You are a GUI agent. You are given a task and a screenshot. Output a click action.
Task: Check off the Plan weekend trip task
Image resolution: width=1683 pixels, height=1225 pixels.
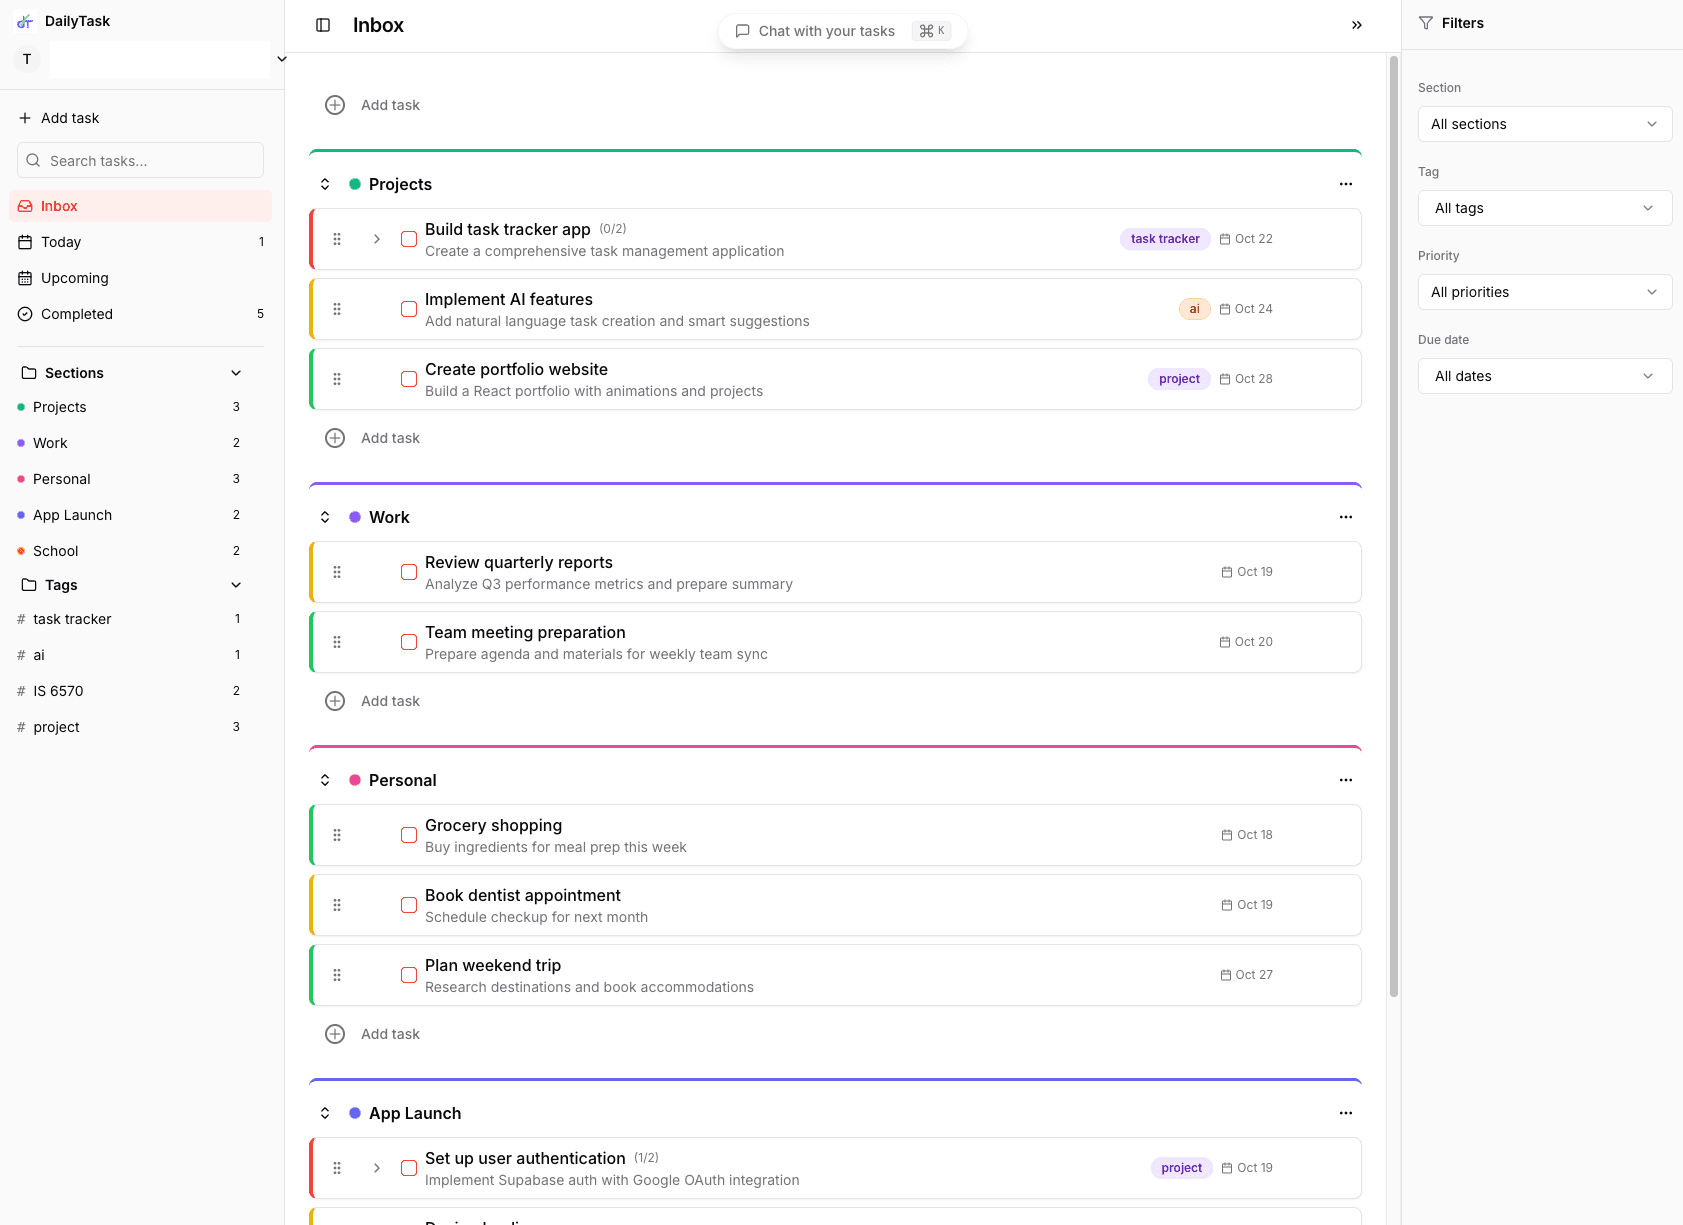click(x=408, y=974)
